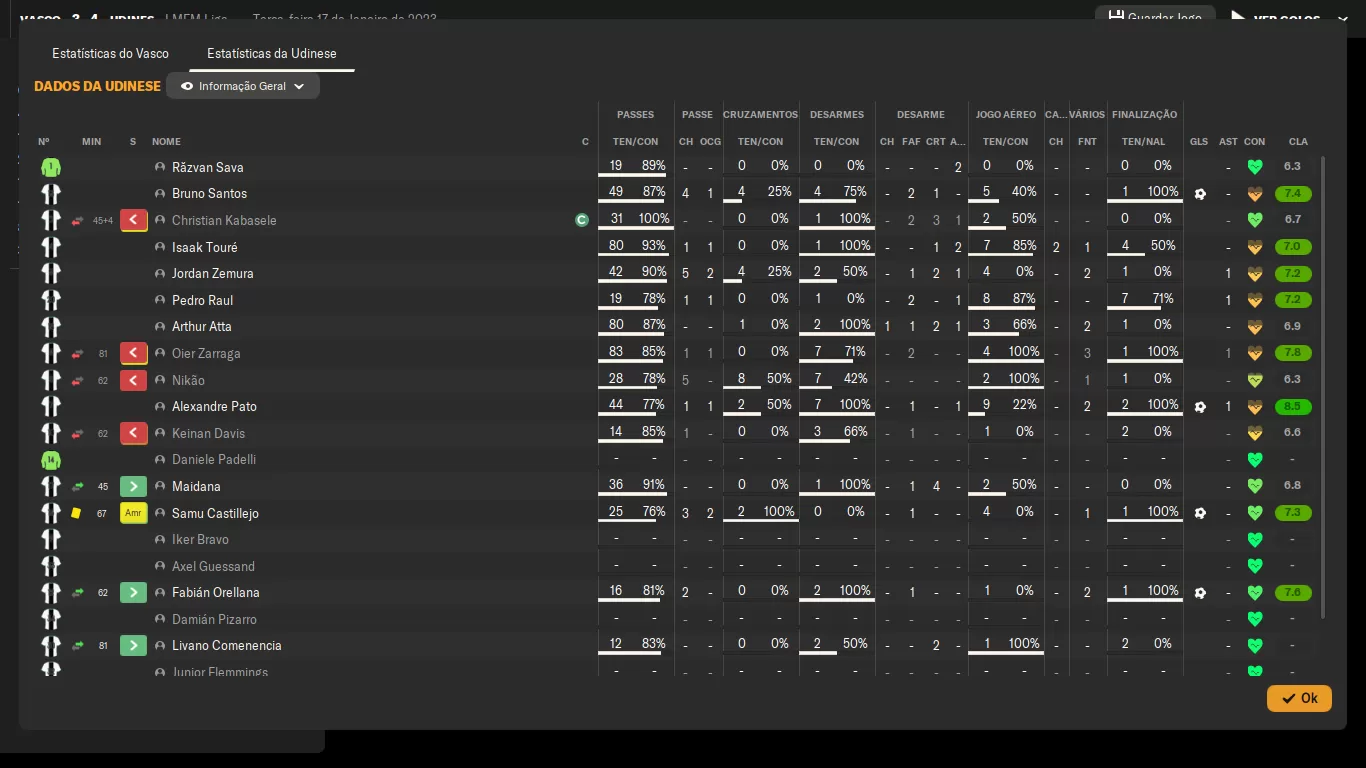Open Isaak Touré player name
This screenshot has width=1366, height=768.
pos(205,247)
